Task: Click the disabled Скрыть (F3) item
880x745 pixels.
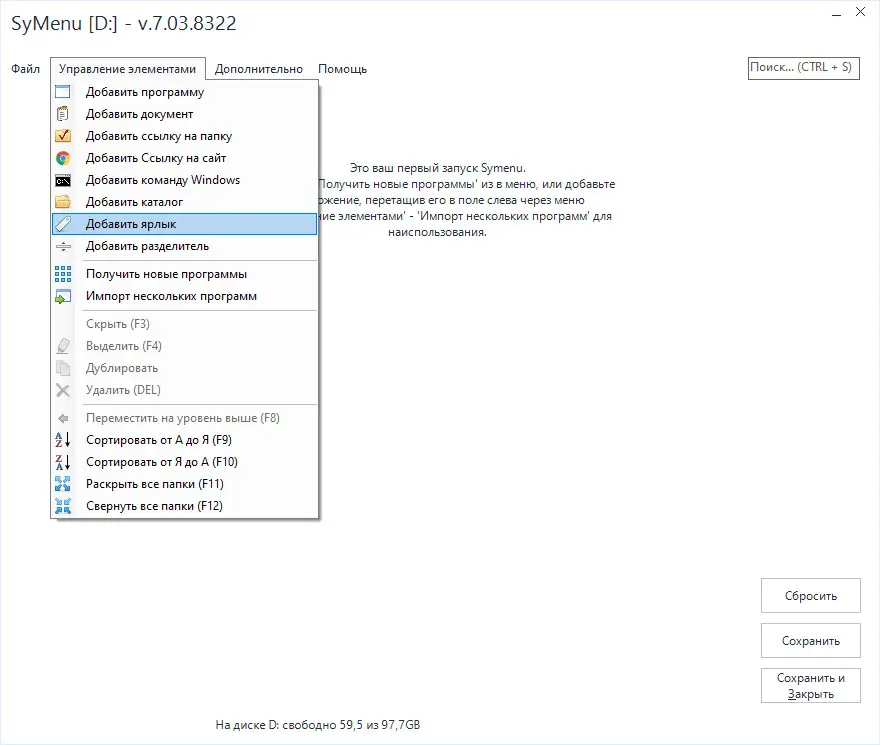Action: click(x=185, y=324)
